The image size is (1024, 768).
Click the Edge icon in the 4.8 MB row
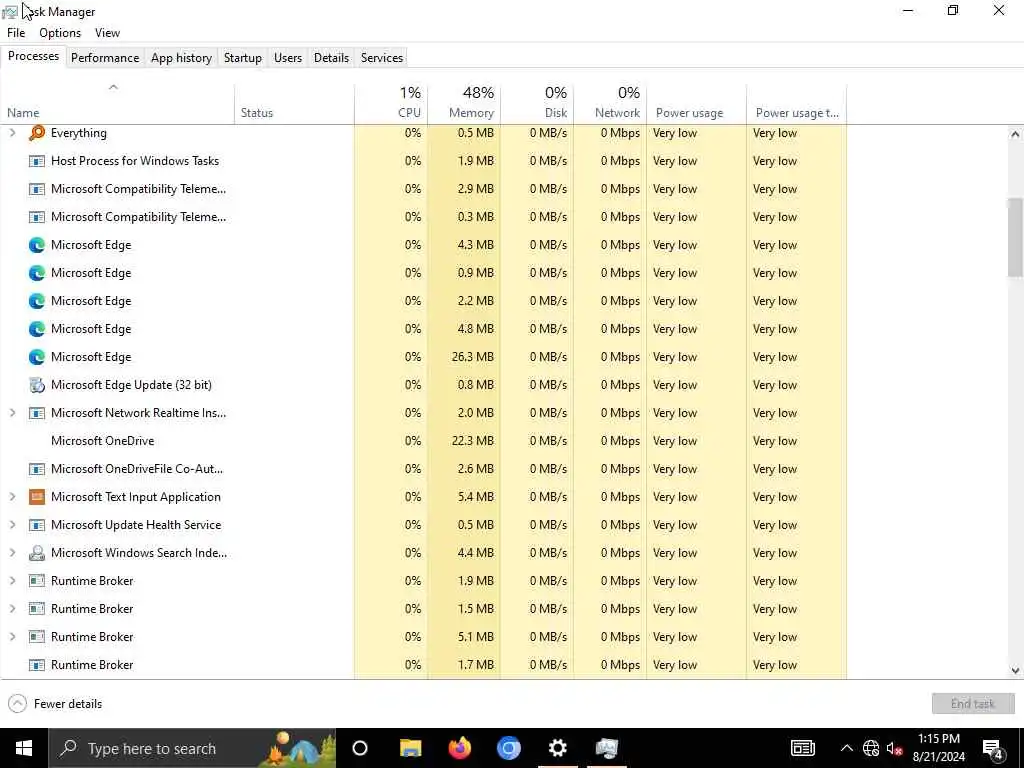(x=37, y=329)
